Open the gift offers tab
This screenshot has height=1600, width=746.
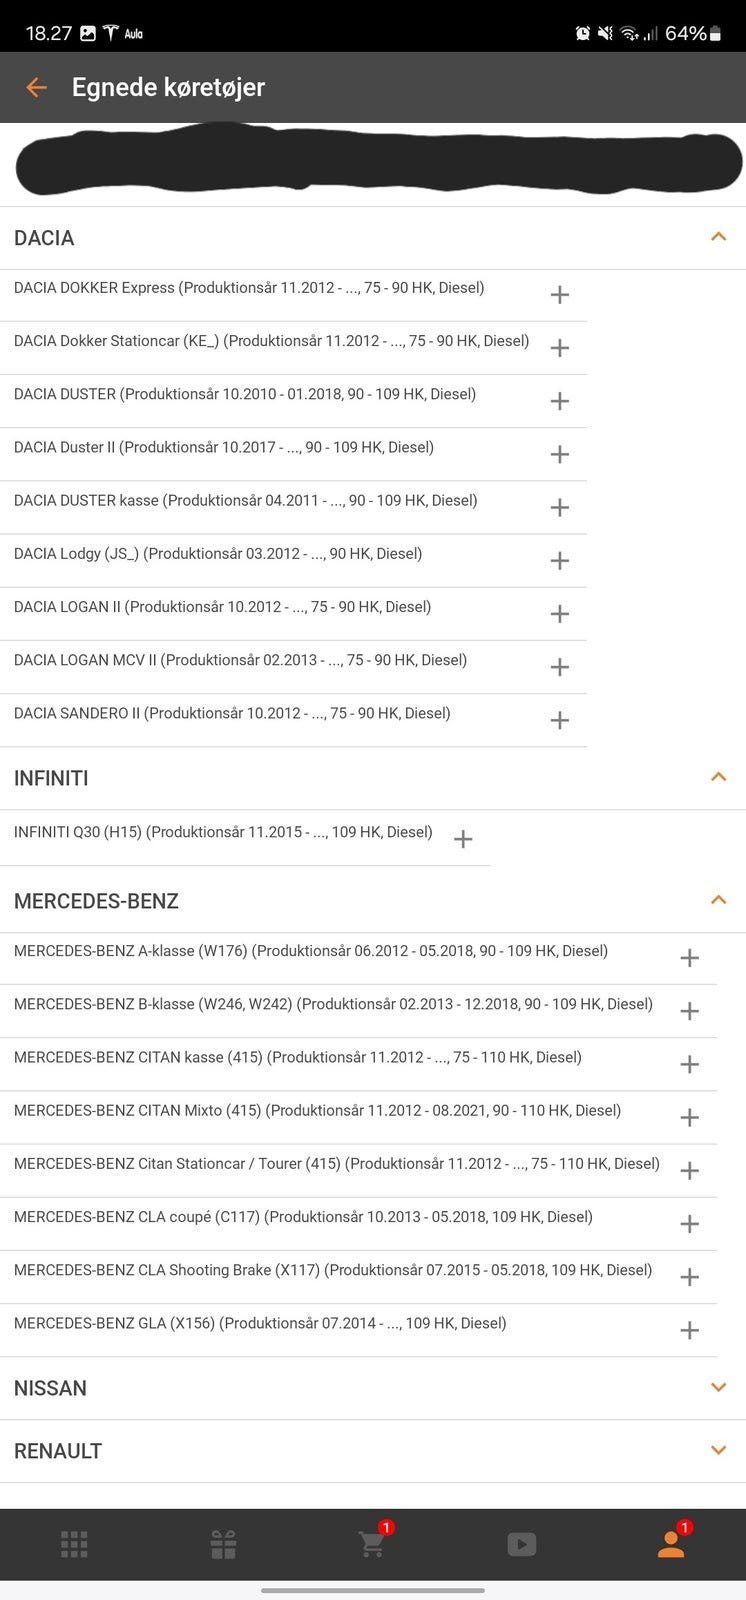click(x=223, y=1544)
